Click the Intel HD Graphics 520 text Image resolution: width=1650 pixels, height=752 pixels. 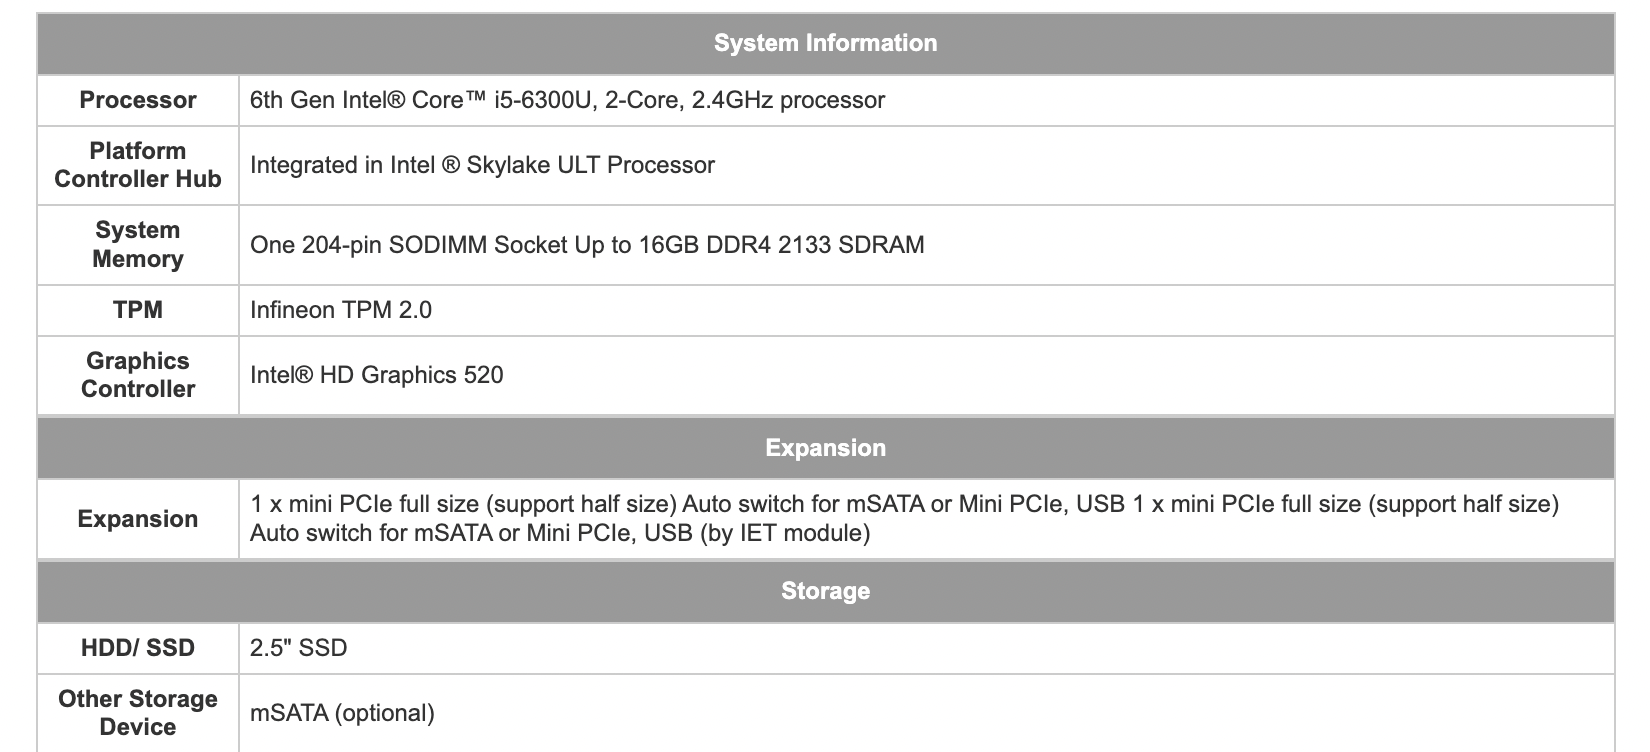(377, 375)
